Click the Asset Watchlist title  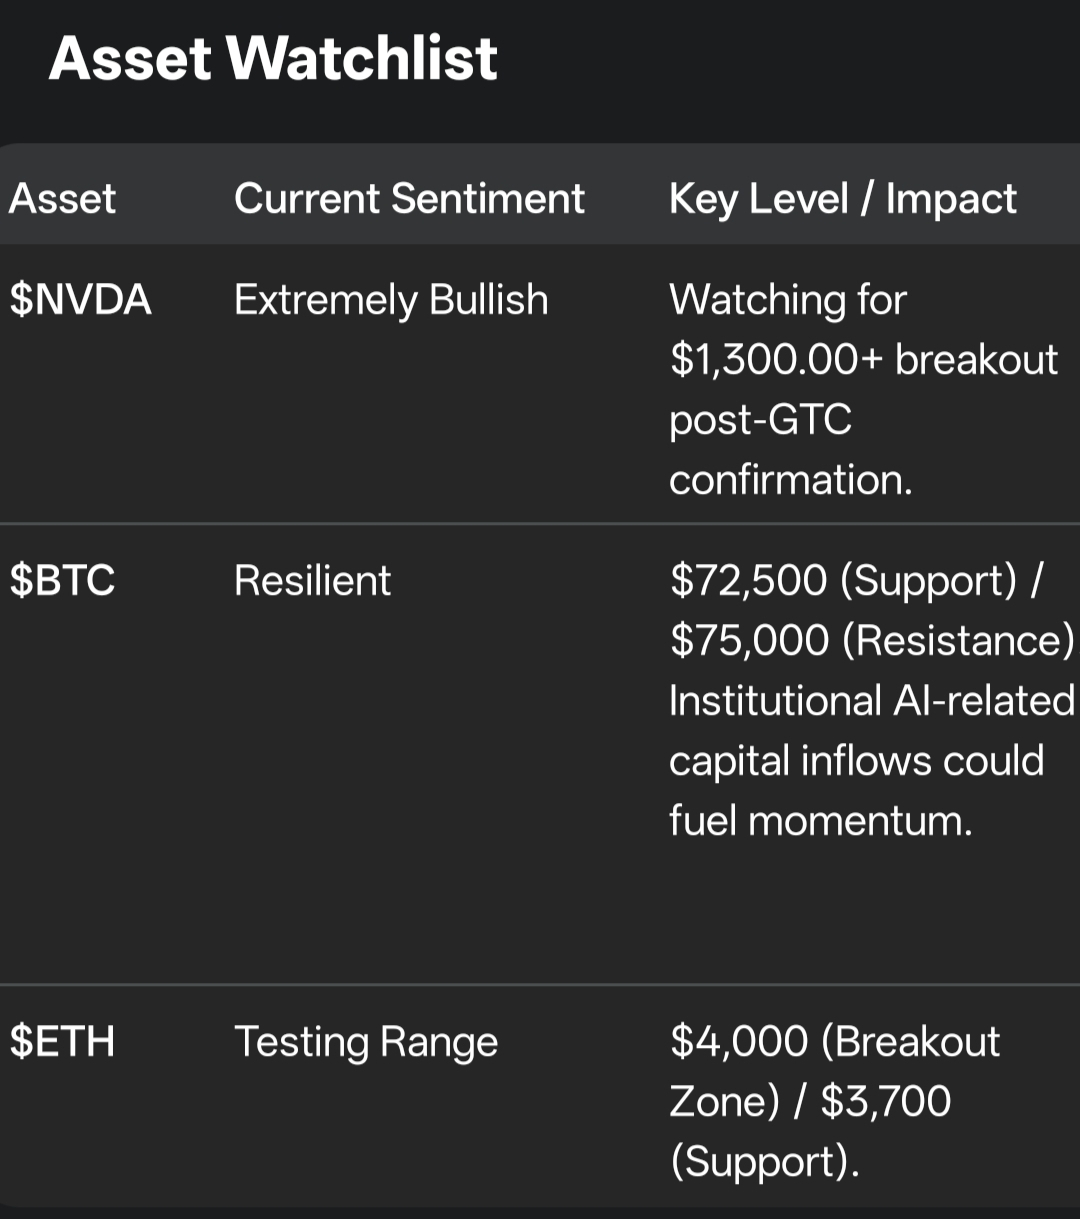tap(273, 58)
